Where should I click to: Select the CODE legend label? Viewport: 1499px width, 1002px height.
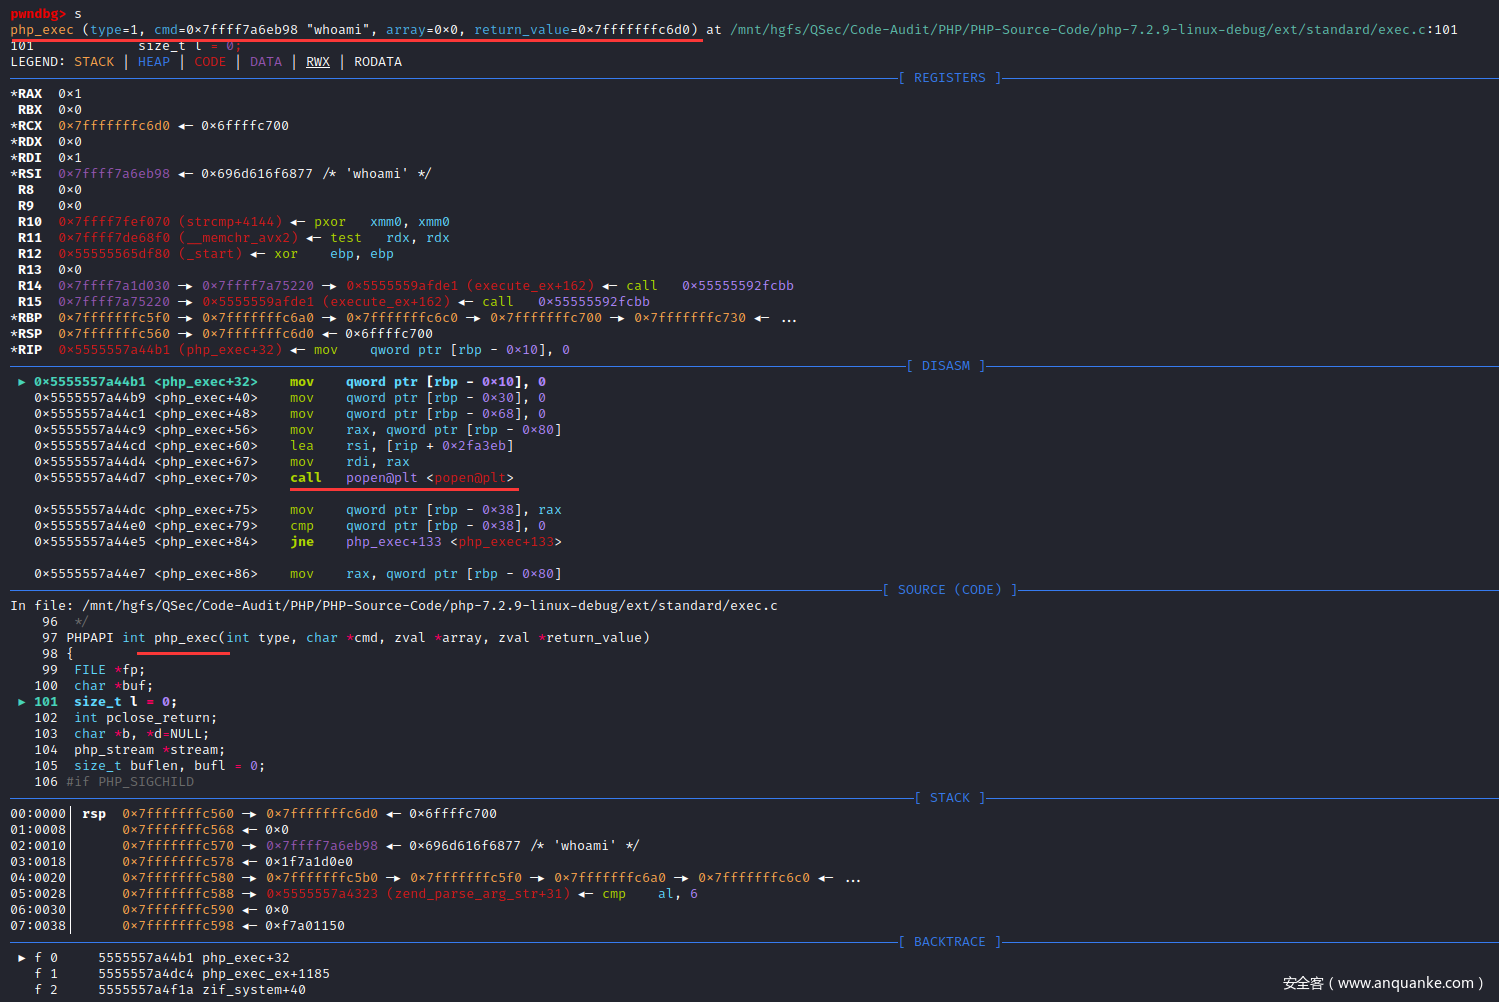coord(210,62)
